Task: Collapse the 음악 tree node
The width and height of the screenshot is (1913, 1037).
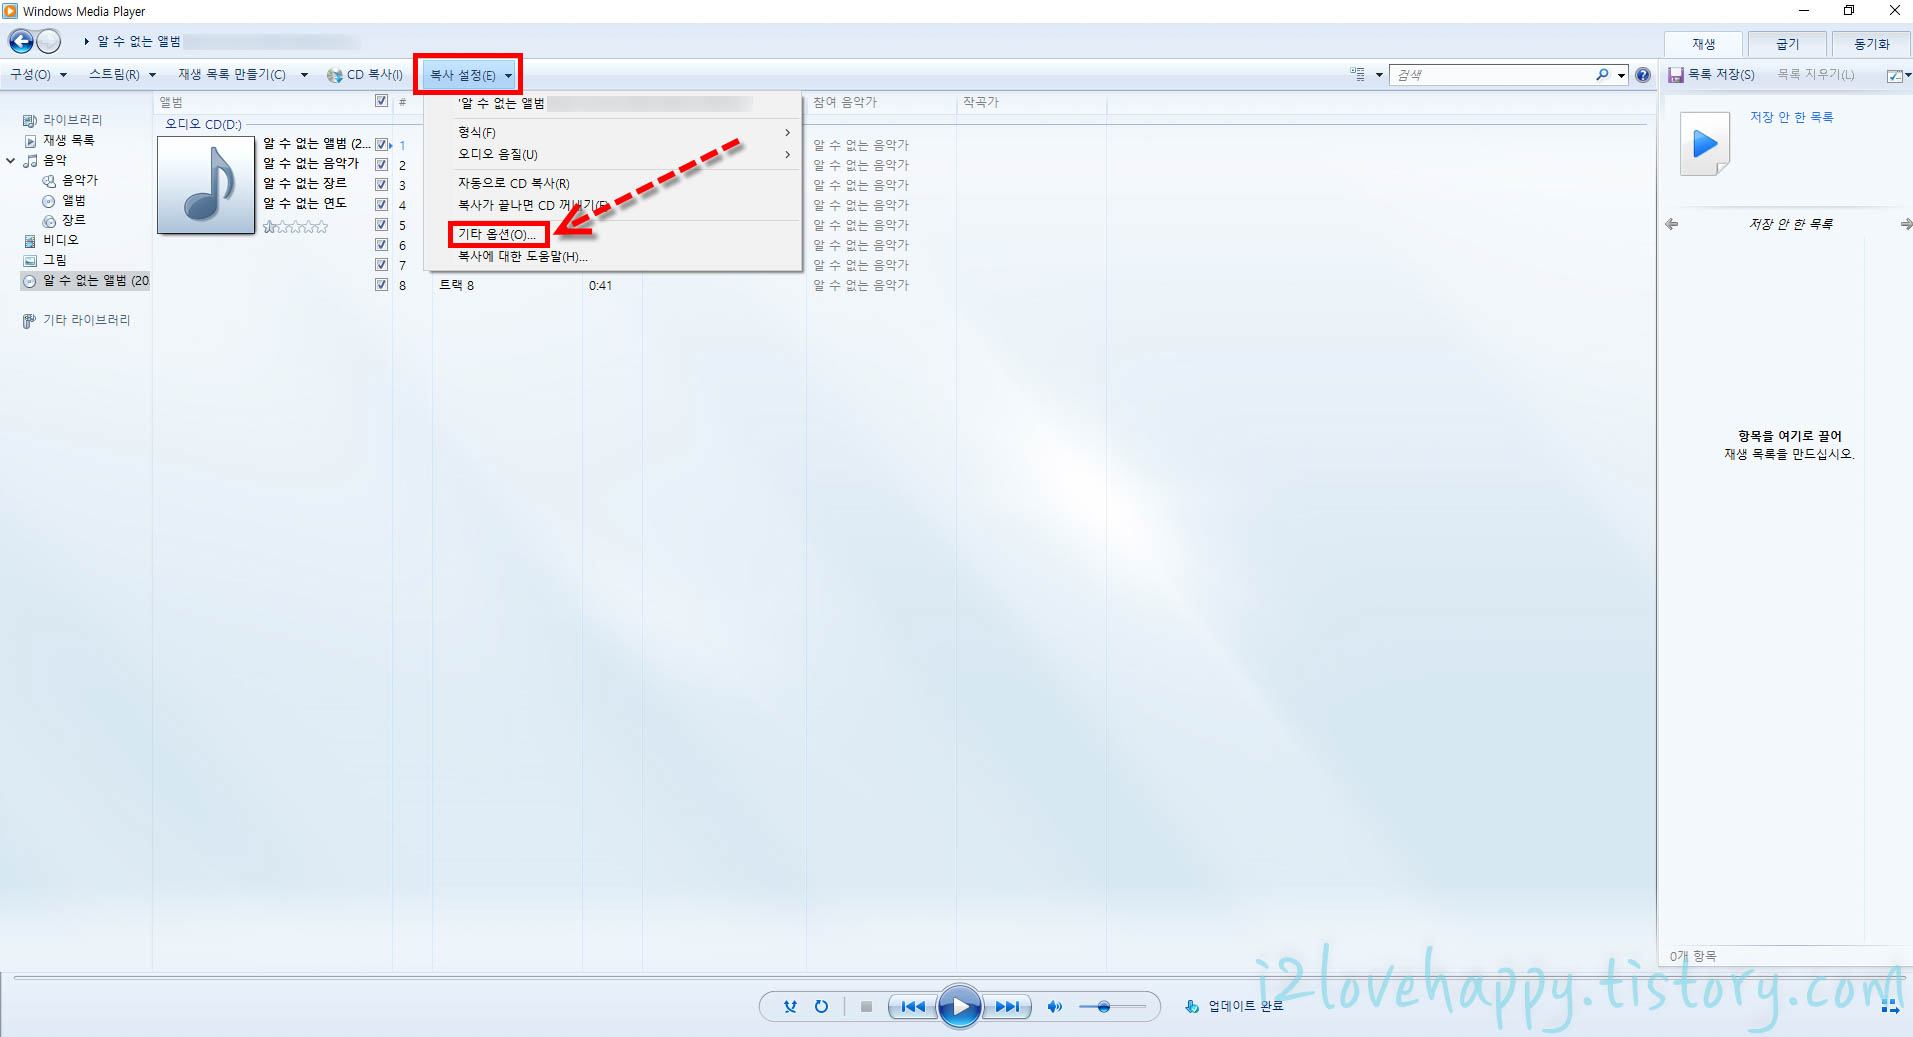Action: [x=11, y=160]
